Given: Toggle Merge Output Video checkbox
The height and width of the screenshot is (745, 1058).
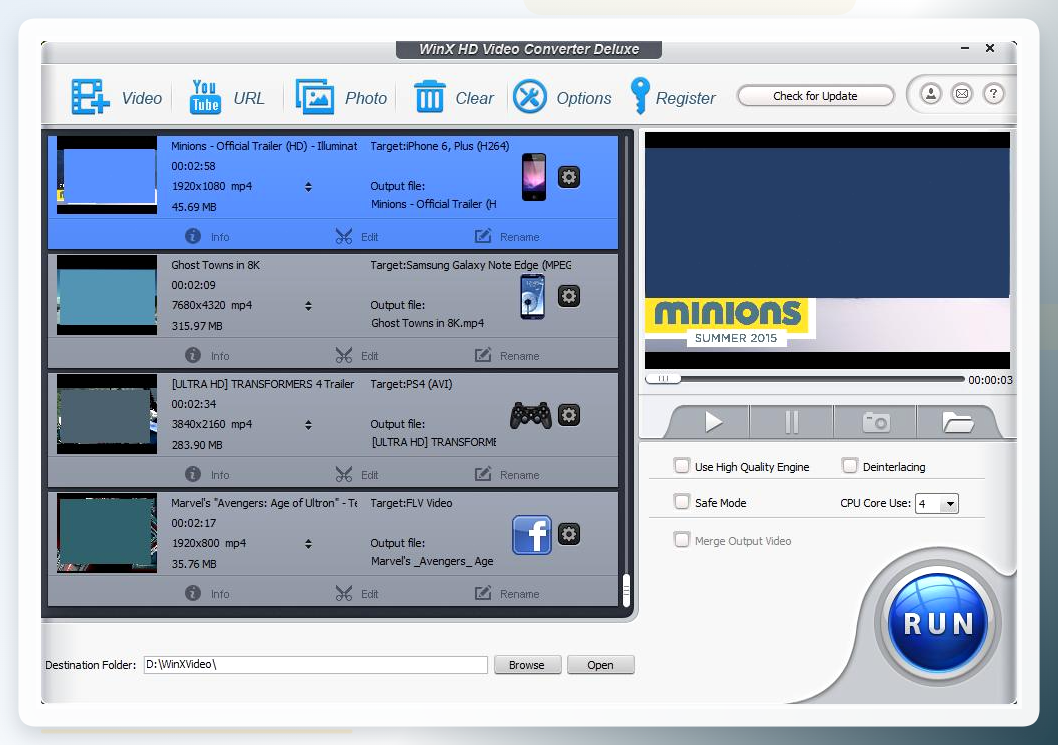Looking at the screenshot, I should pos(682,540).
